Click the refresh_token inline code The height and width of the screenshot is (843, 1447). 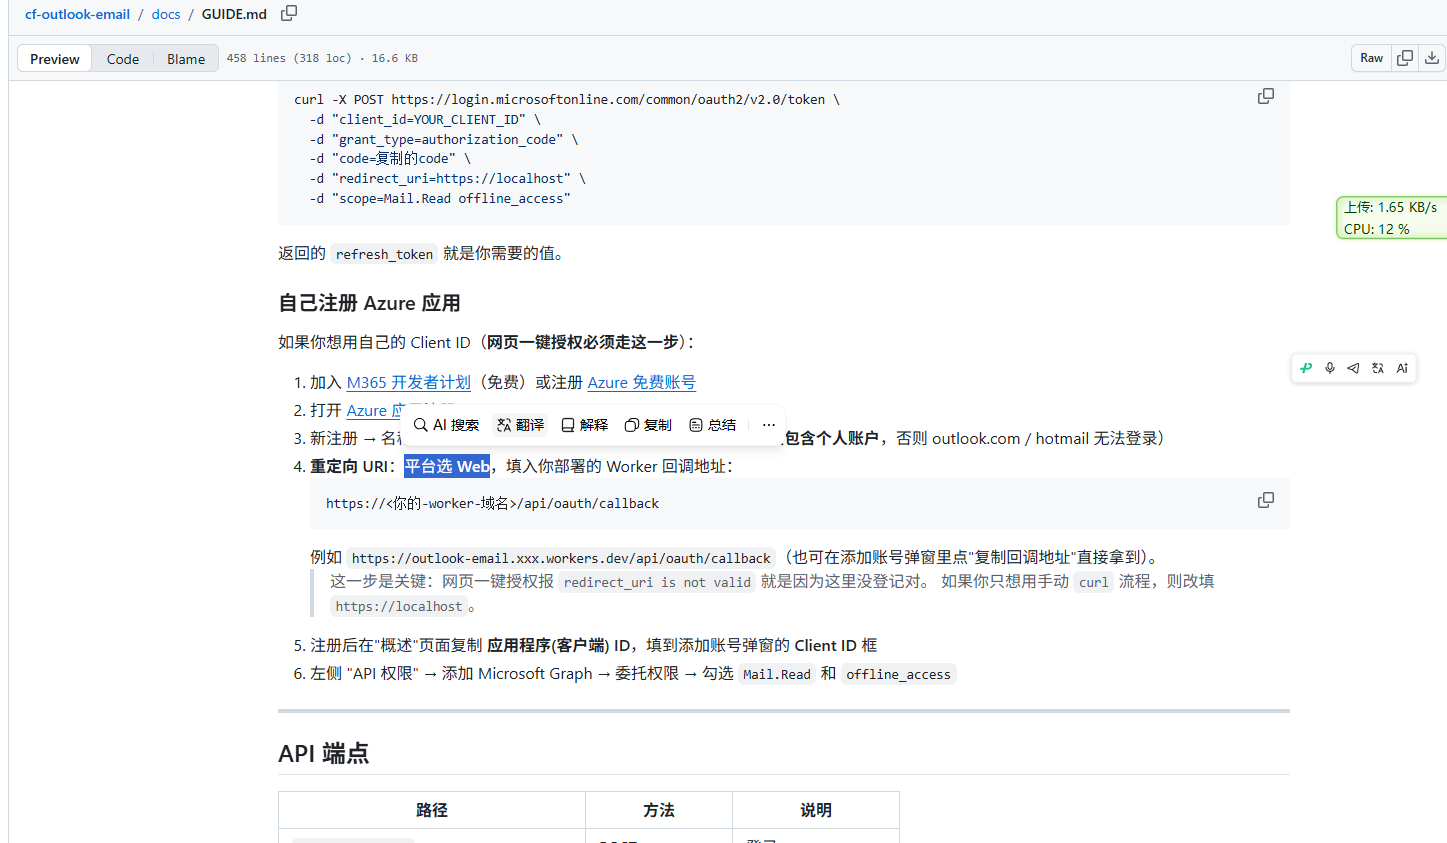point(384,254)
